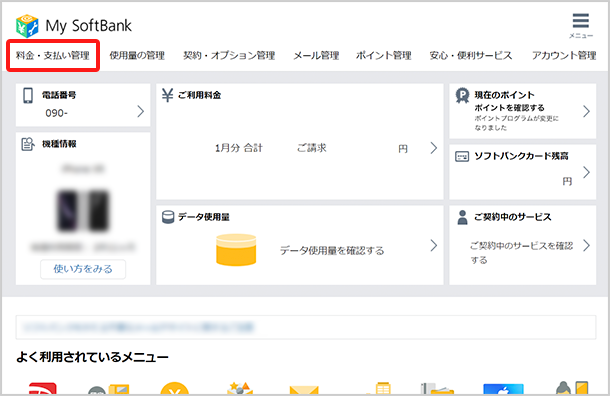Screen dimensions: 610x396
Task: Open the データ使用量を確認する link
Action: coord(332,251)
